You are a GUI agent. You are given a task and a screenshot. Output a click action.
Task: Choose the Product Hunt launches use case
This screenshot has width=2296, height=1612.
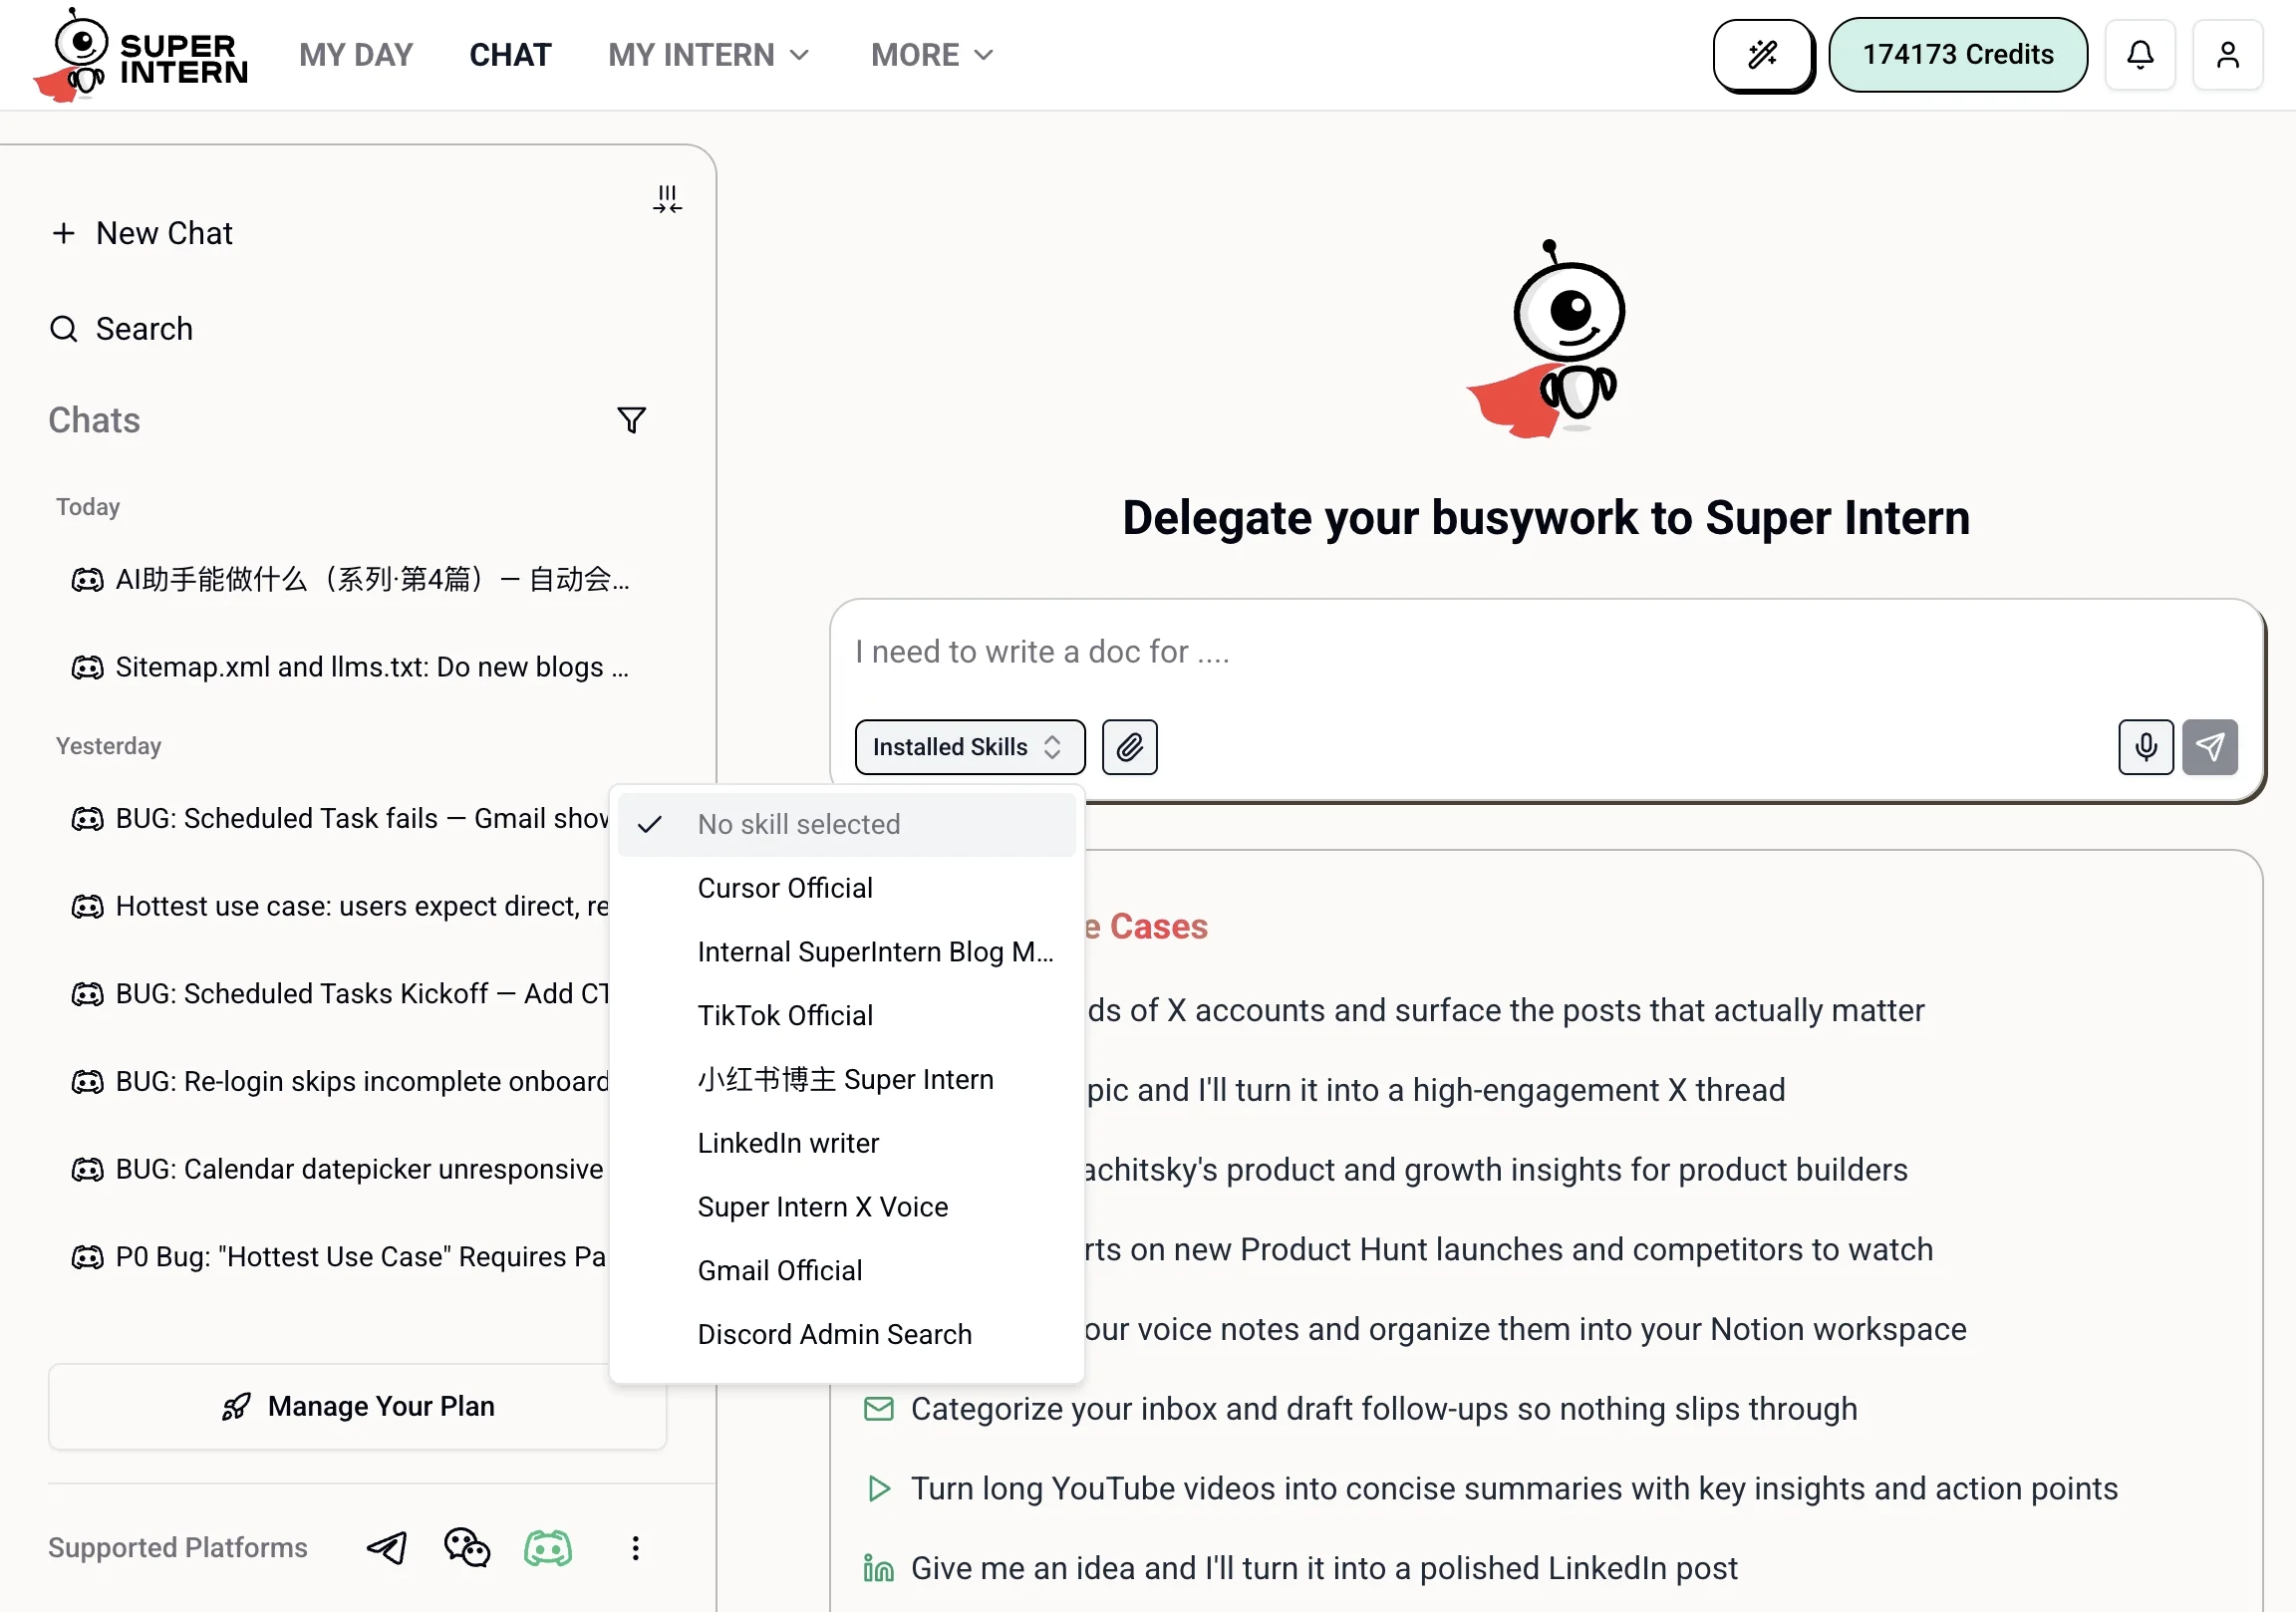1510,1250
